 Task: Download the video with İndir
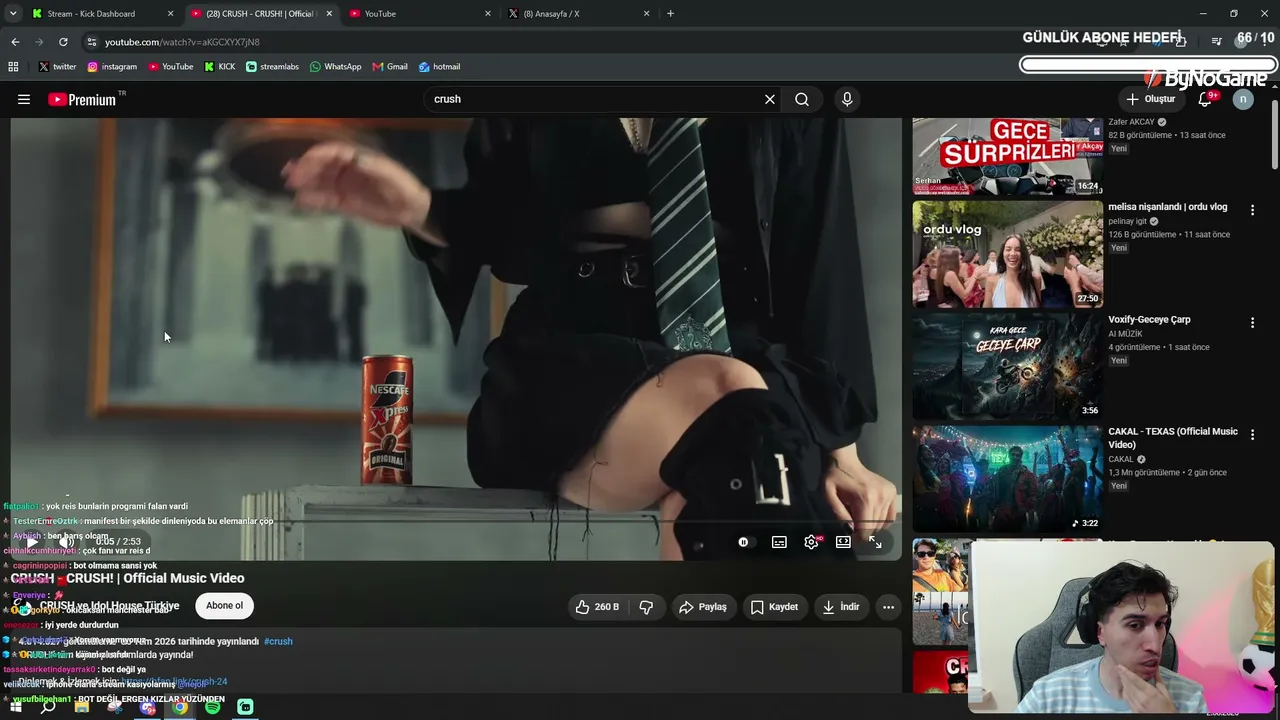[841, 607]
